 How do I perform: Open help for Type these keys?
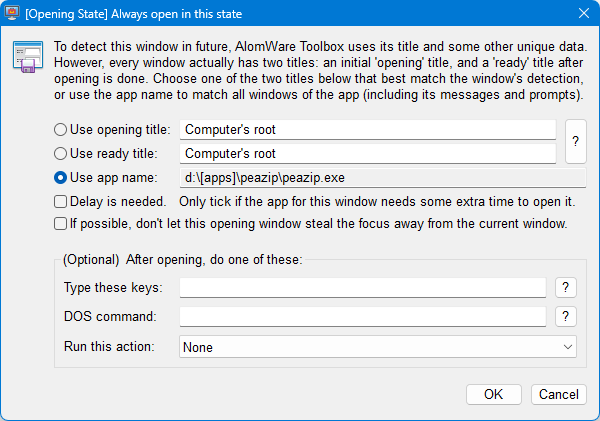point(565,288)
